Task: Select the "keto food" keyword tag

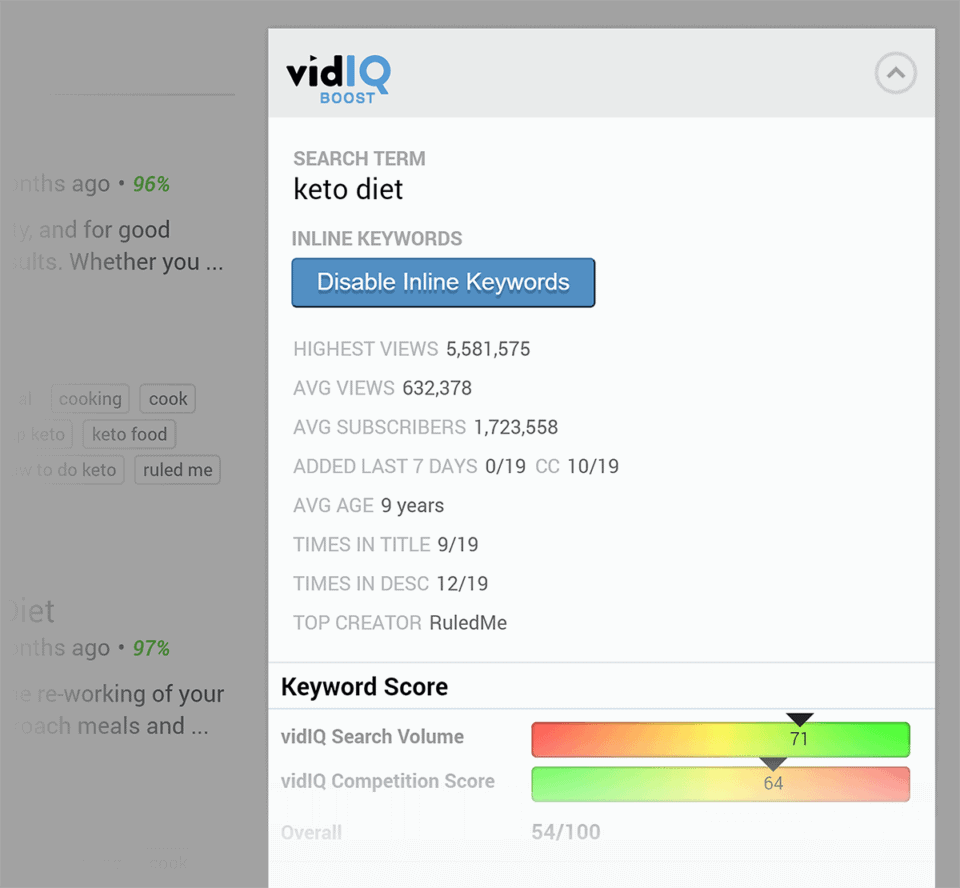Action: click(129, 434)
